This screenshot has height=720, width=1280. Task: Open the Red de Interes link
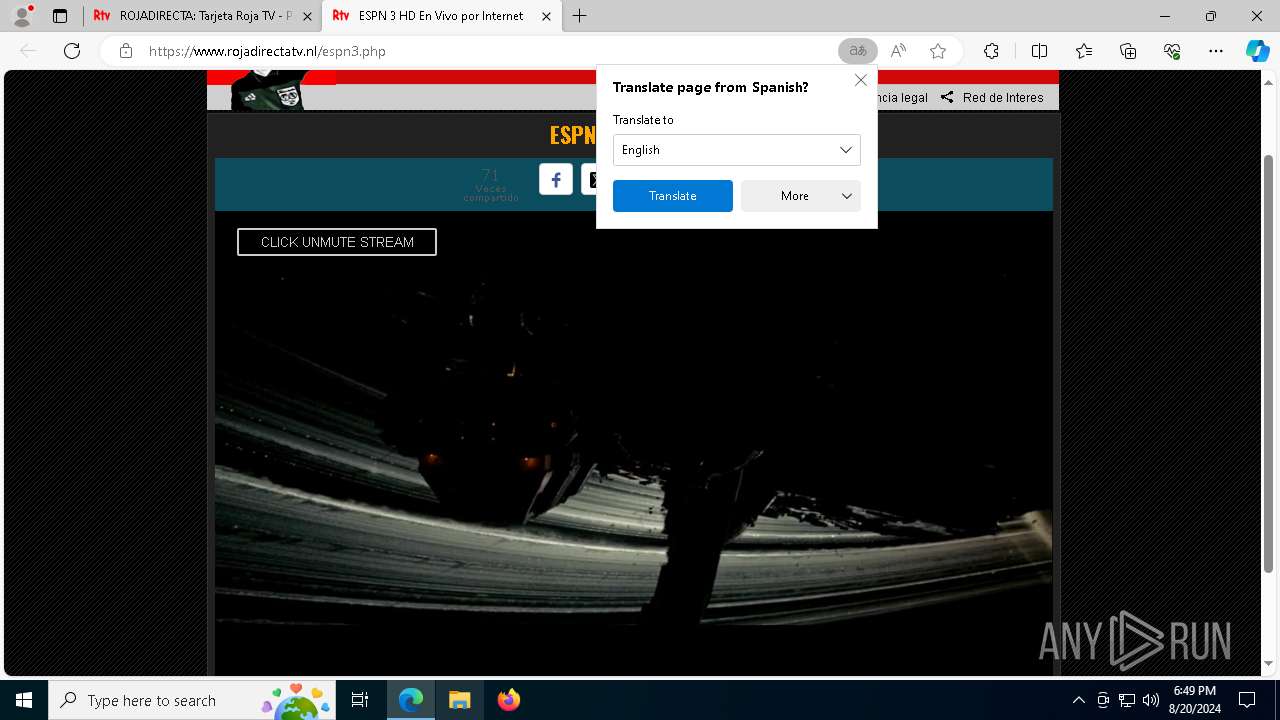1003,97
